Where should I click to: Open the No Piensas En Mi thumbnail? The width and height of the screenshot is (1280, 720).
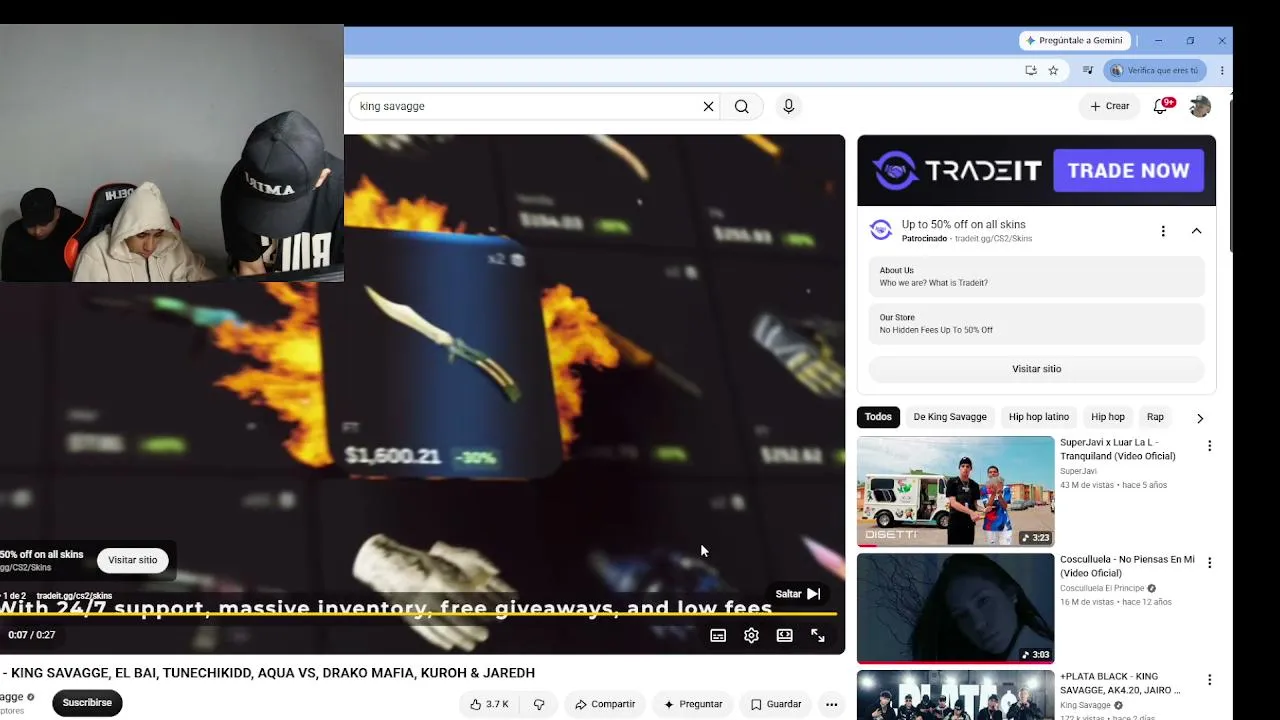[x=955, y=608]
